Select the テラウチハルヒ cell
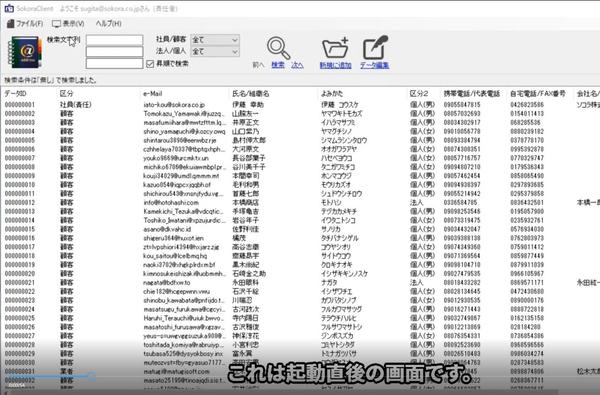The height and width of the screenshot is (395, 600). (338, 318)
